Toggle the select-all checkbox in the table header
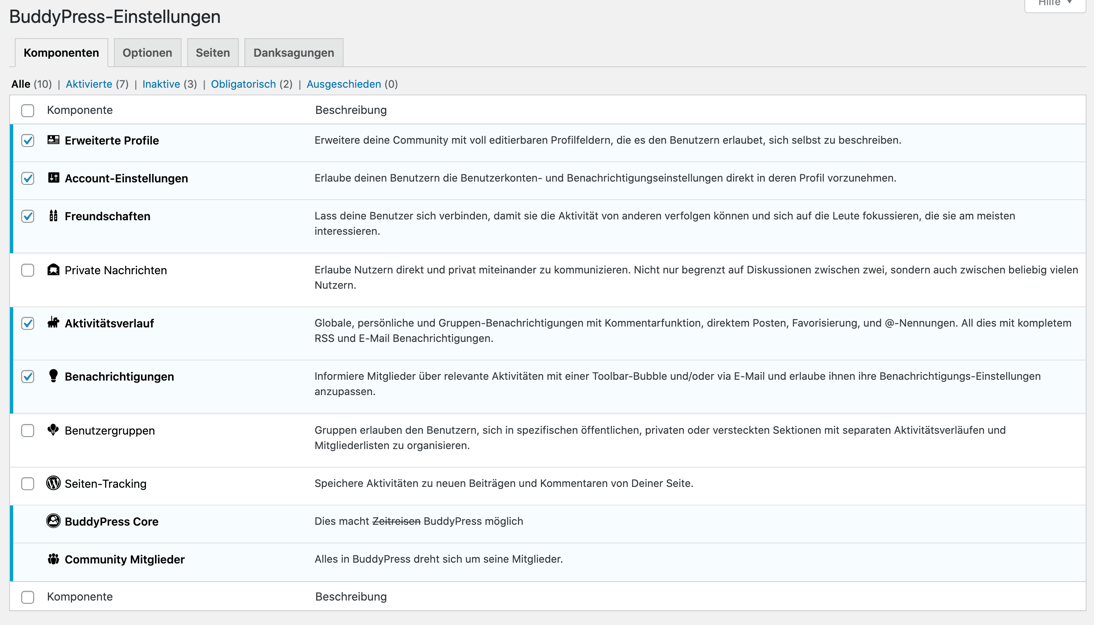 (27, 110)
